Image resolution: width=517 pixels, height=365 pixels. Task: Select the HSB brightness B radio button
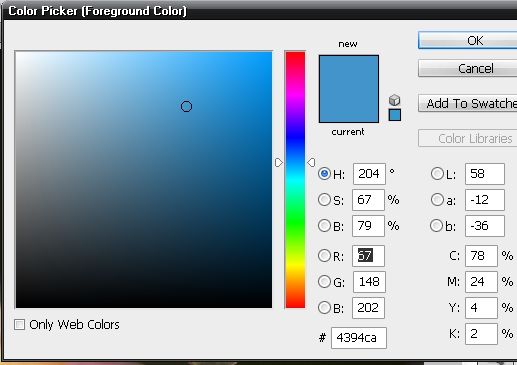point(324,226)
